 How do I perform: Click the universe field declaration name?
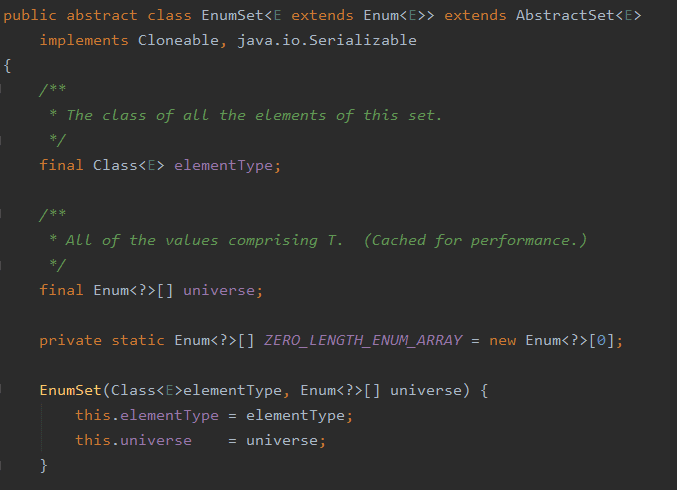tap(222, 291)
